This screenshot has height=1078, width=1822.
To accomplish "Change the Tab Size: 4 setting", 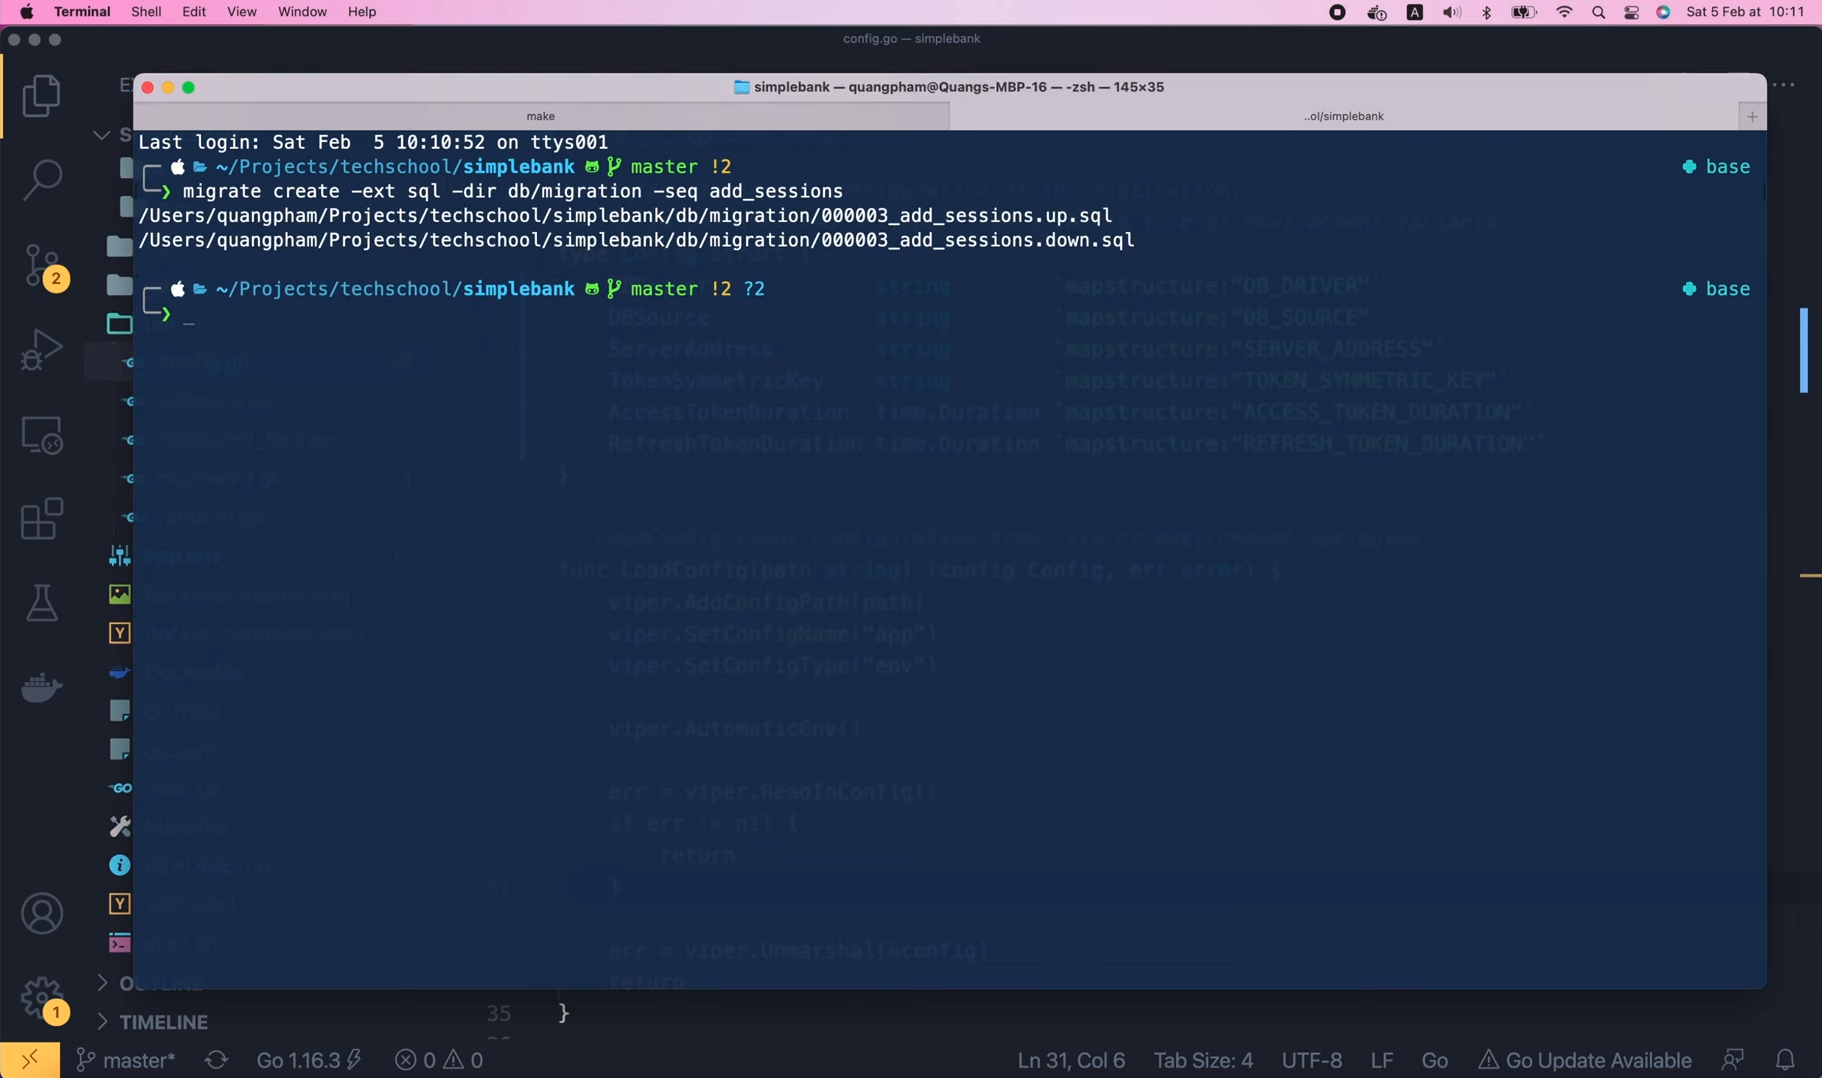I will coord(1203,1060).
